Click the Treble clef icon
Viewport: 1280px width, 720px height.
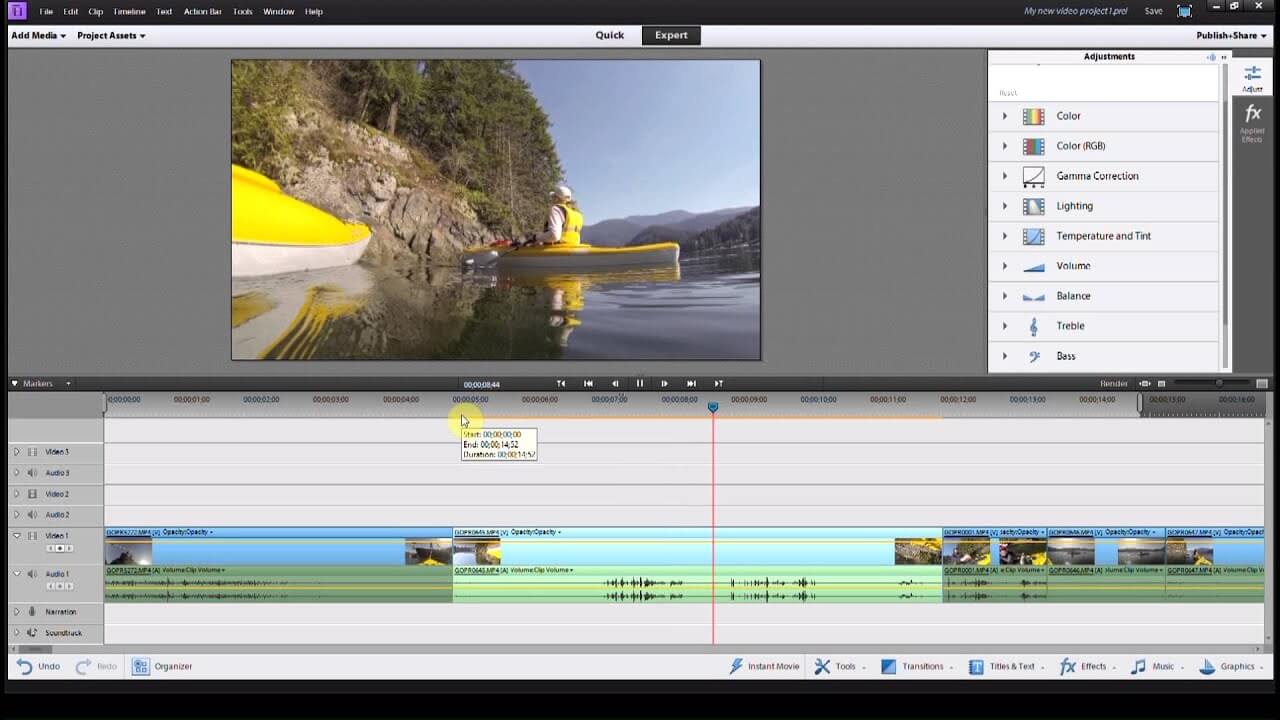(x=1034, y=326)
